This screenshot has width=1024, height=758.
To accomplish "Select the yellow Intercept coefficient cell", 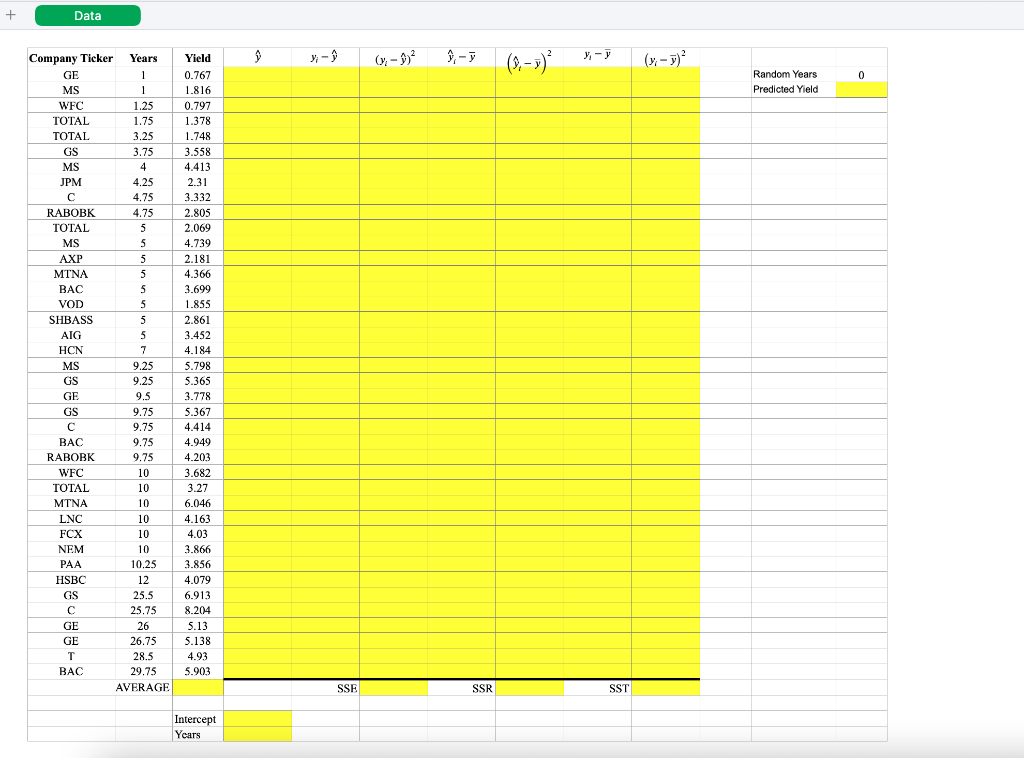I will 256,719.
